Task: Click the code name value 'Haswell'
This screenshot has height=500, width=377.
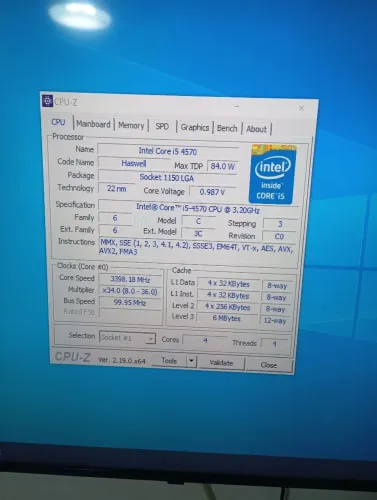Action: pyautogui.click(x=134, y=163)
